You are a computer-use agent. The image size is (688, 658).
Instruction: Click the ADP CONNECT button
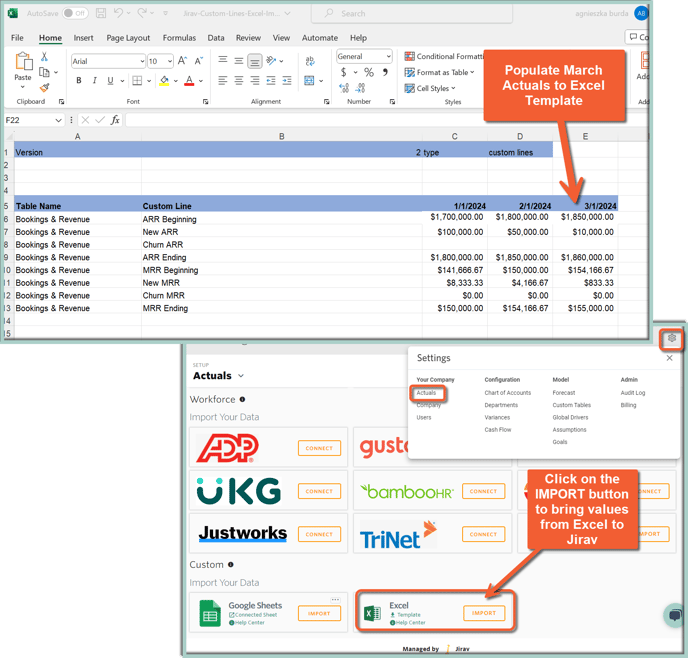point(319,448)
